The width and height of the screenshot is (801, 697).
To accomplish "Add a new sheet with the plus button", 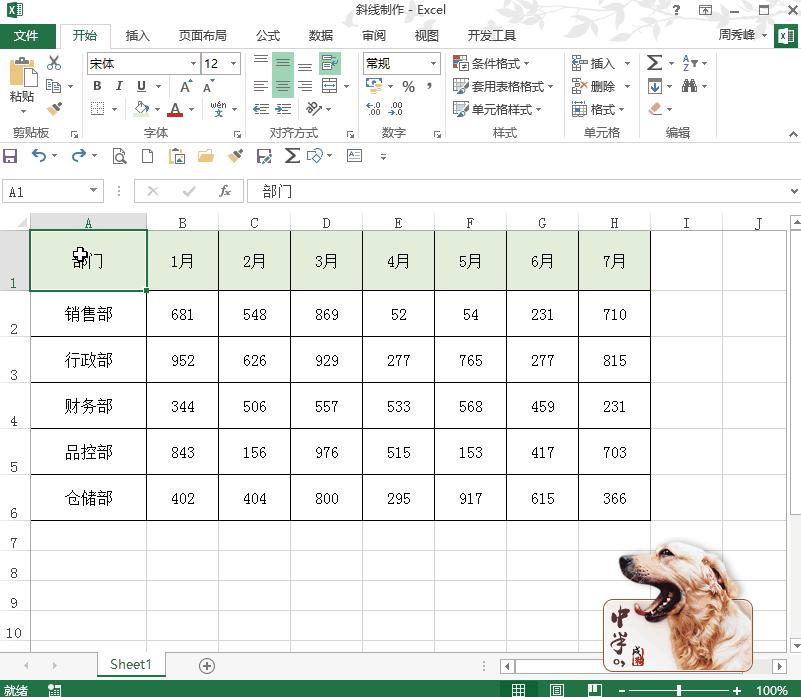I will [206, 664].
